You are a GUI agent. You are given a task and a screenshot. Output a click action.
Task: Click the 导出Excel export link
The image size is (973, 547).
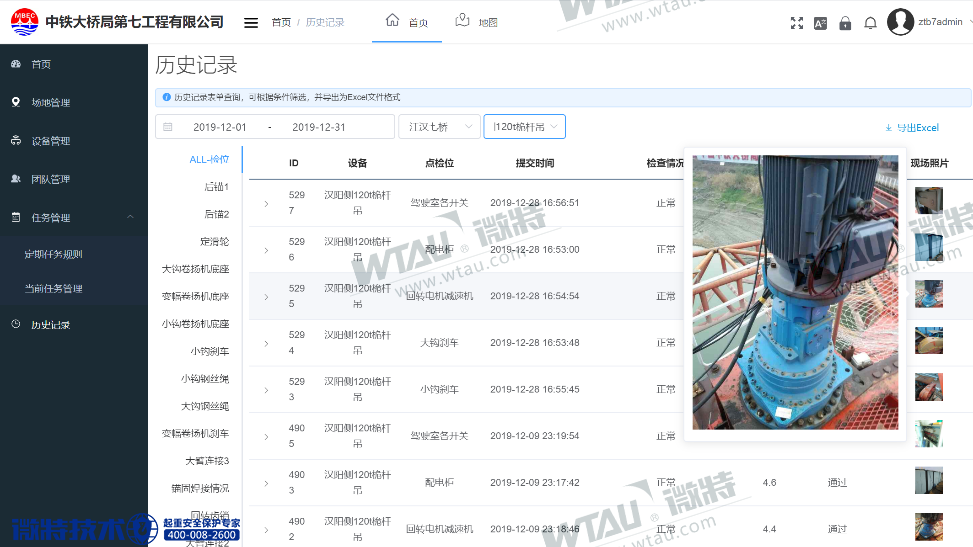tap(911, 128)
